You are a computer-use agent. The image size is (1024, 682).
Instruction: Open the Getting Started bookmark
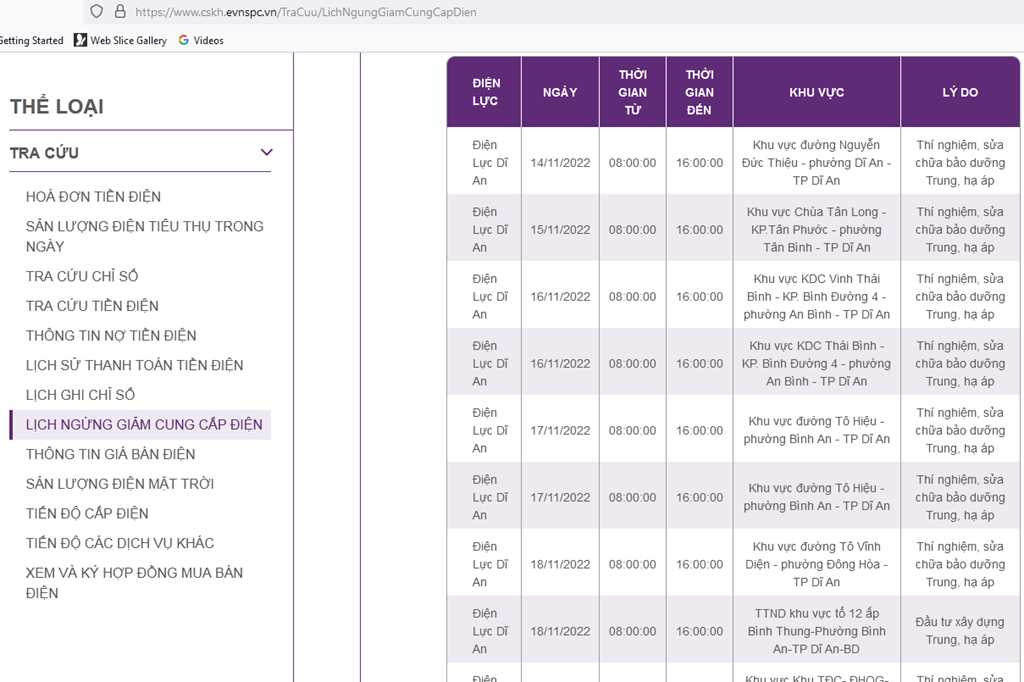coord(31,41)
